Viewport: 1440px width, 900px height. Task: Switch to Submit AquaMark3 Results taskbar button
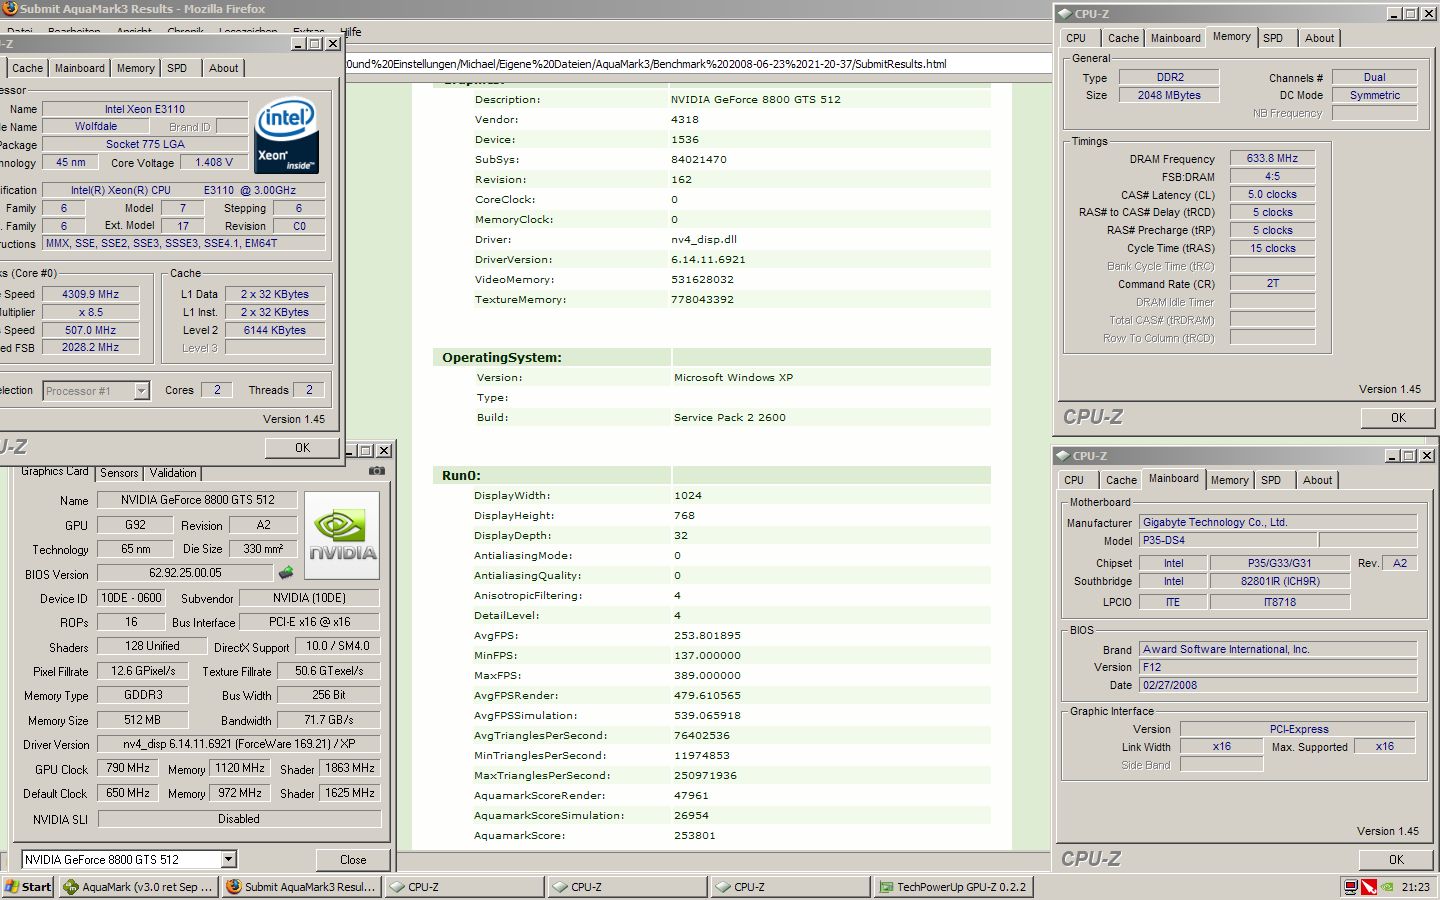click(x=301, y=887)
